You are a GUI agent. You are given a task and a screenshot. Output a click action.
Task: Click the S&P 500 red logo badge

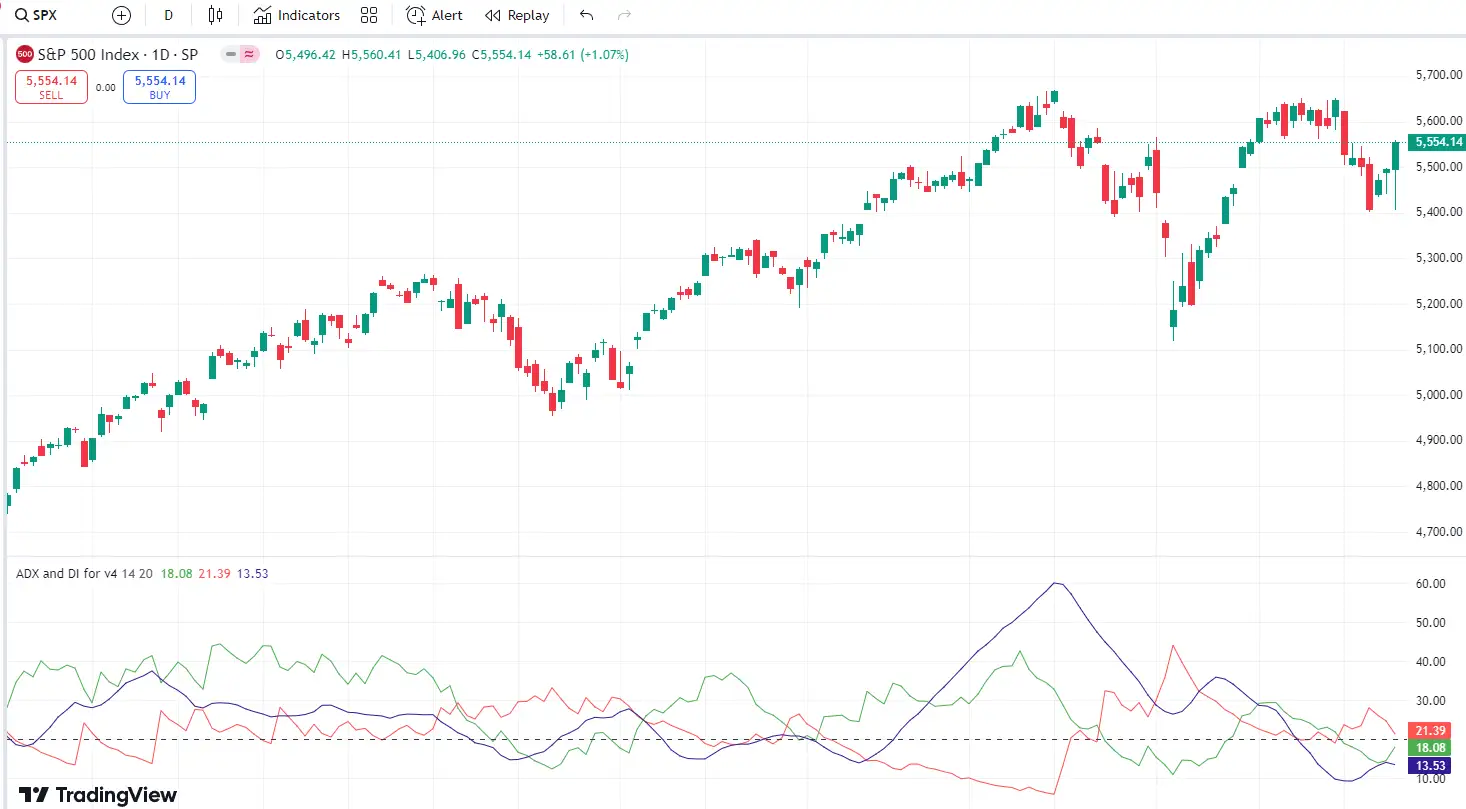[x=22, y=54]
